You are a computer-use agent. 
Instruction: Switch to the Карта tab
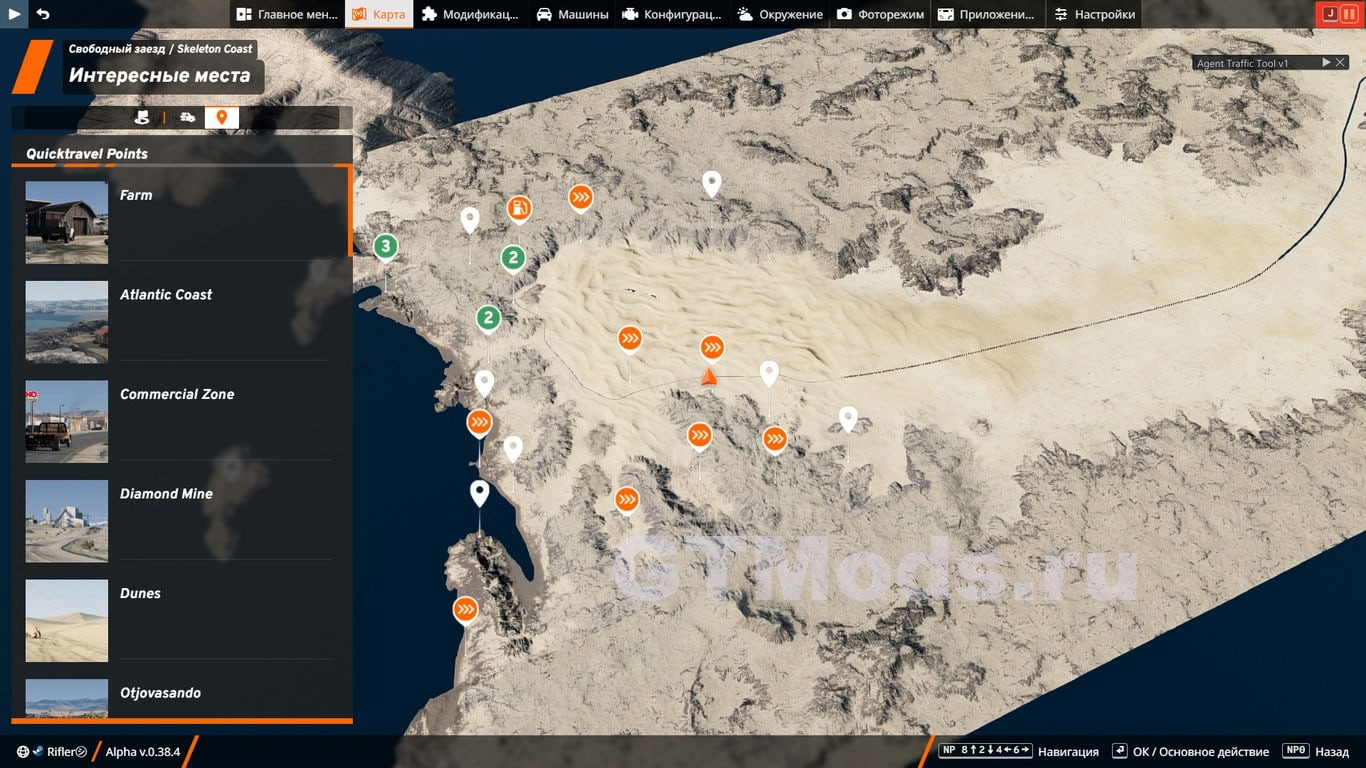379,14
